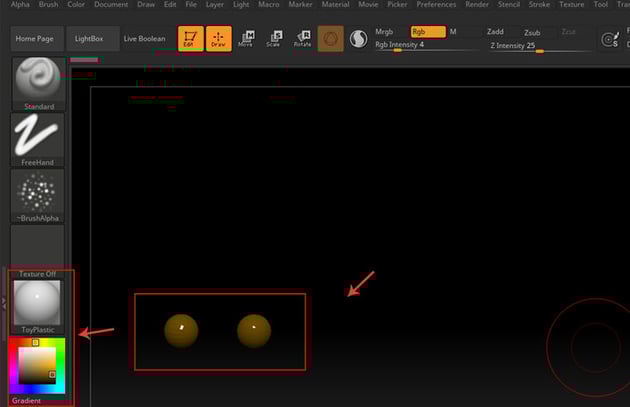The width and height of the screenshot is (630, 407).
Task: Pick a color in the color picker
Action: pos(37,366)
